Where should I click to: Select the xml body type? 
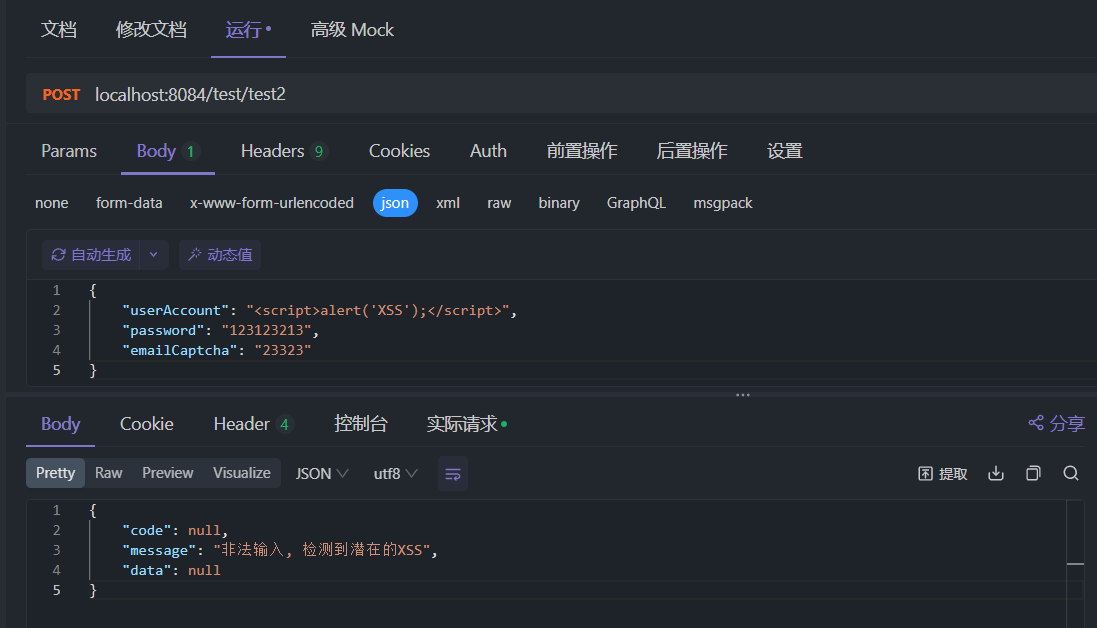pos(448,203)
